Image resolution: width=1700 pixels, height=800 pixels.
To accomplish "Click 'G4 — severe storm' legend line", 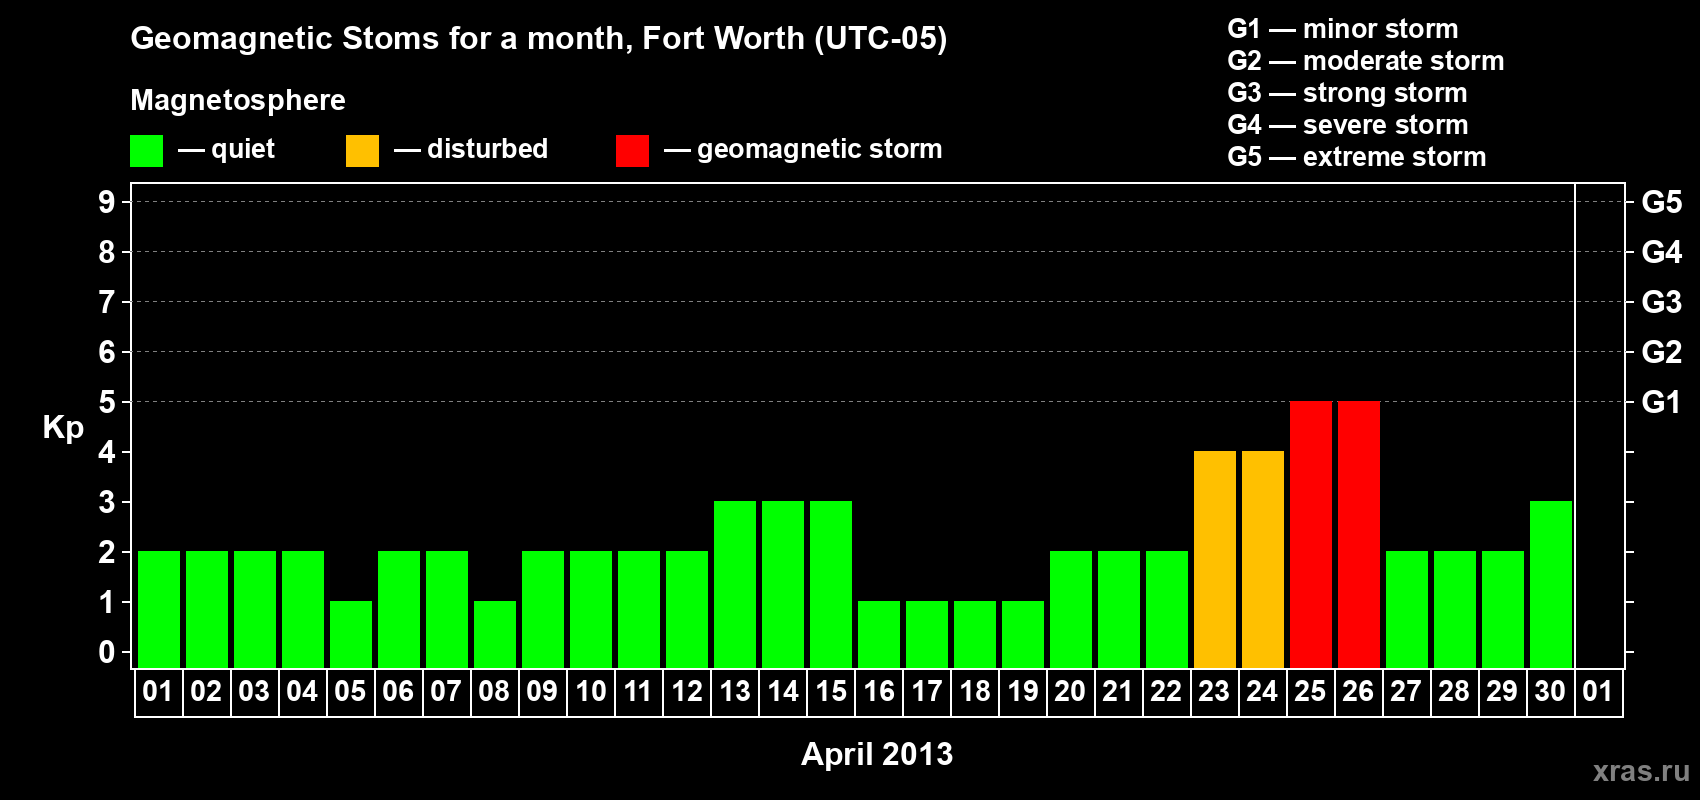I will 1348,125.
